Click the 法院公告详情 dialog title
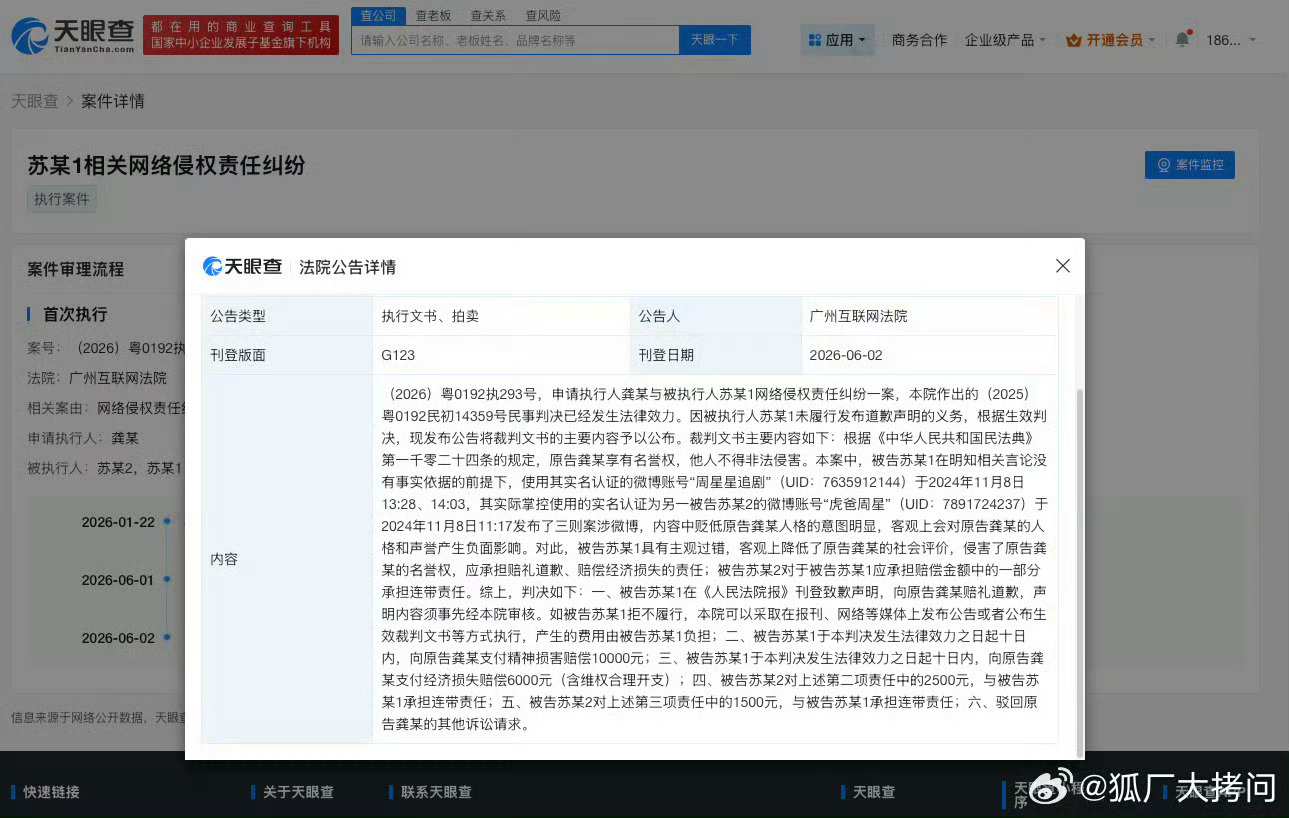Screen dimensions: 1289x818 347,267
